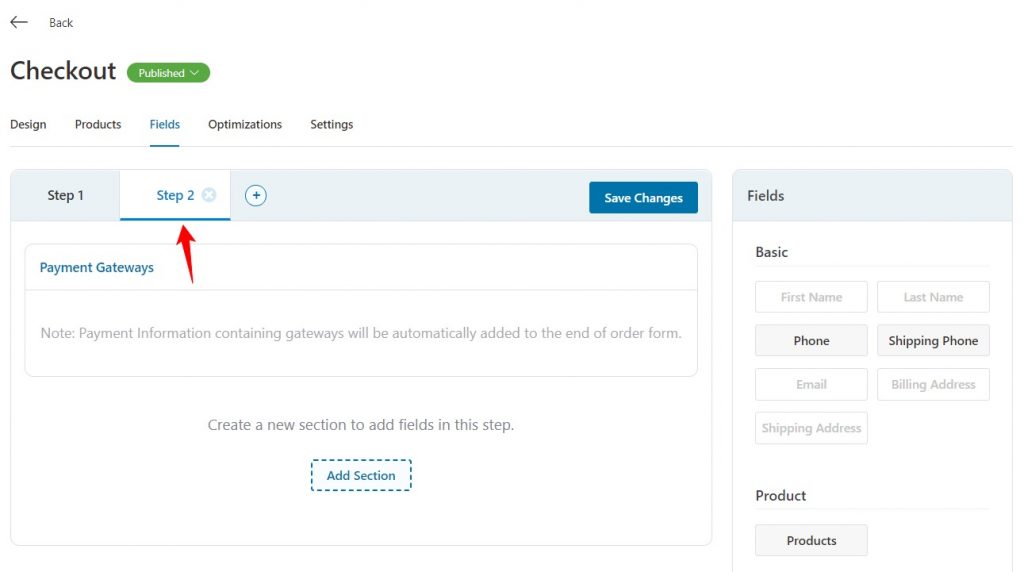
Task: Select the Step 1 tab
Action: pyautogui.click(x=65, y=195)
